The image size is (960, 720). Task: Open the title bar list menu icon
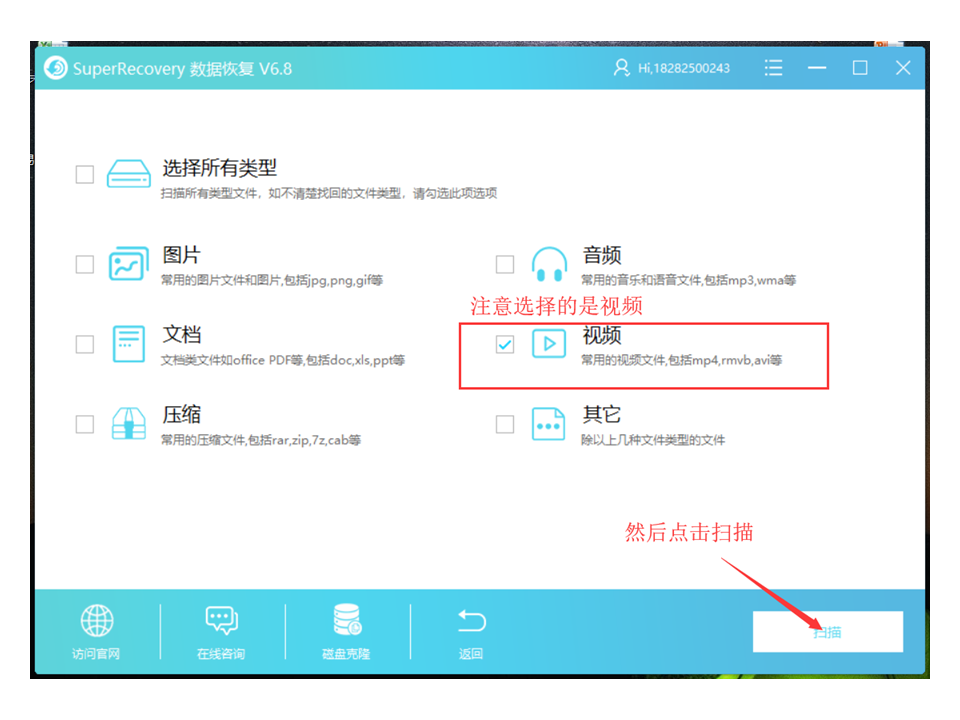point(773,68)
